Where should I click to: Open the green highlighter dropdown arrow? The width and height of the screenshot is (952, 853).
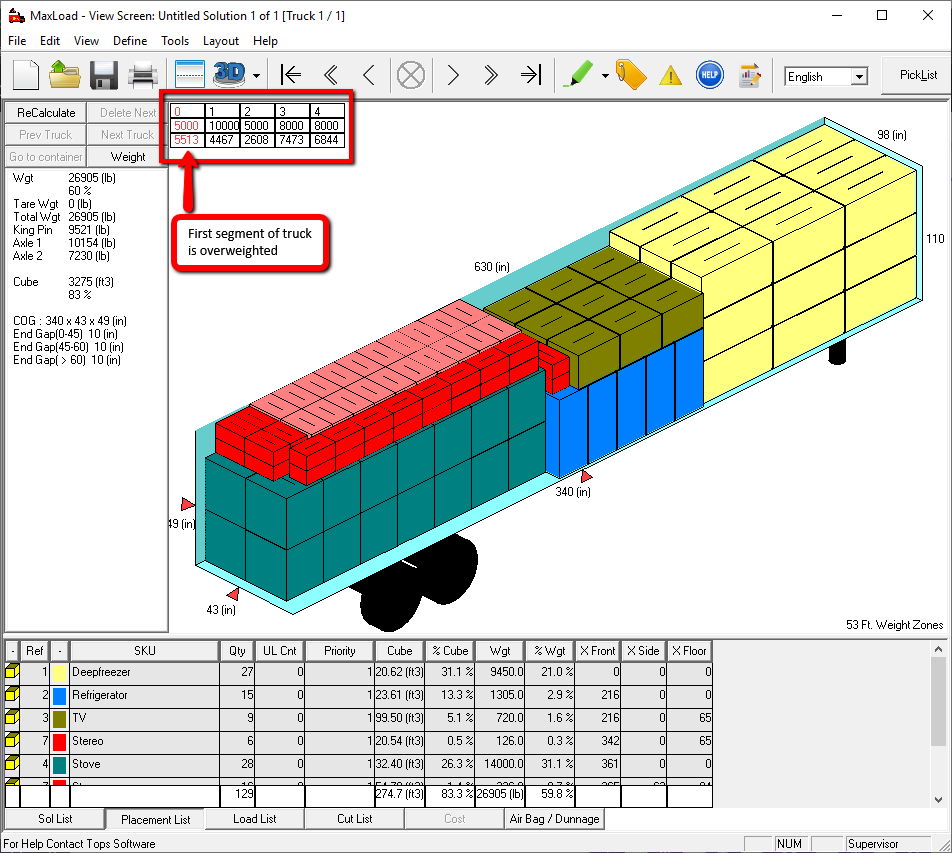[605, 76]
